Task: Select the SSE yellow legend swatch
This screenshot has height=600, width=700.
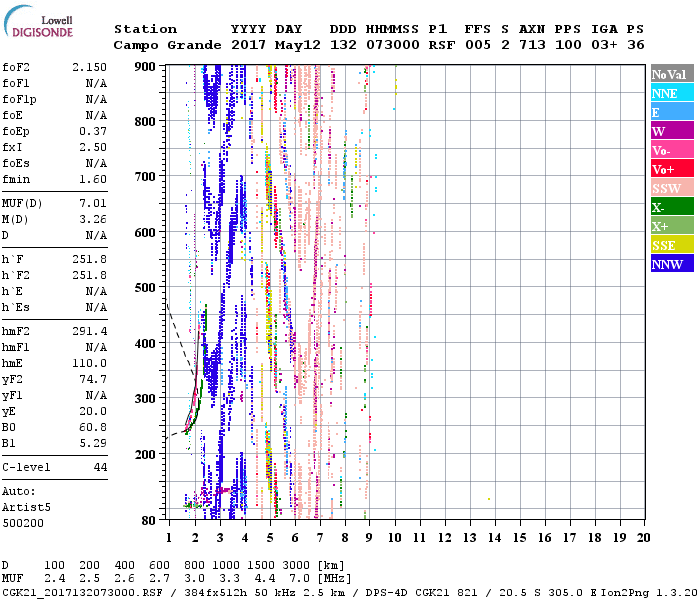Action: click(x=672, y=245)
